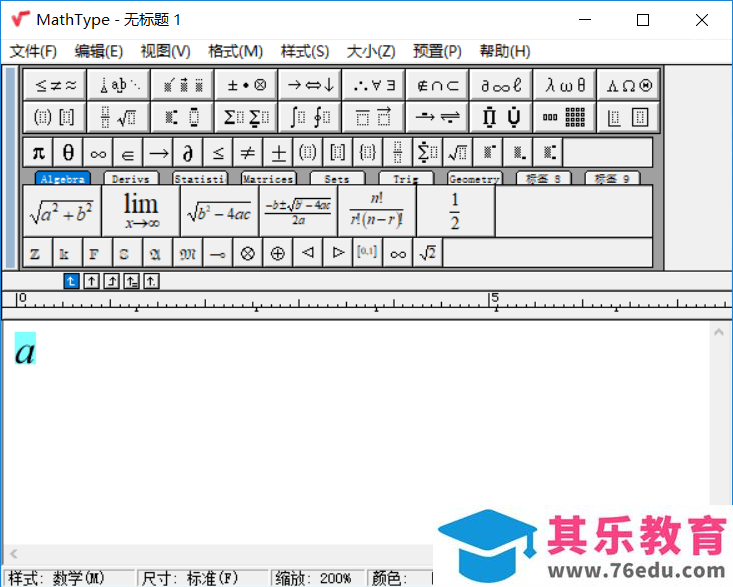This screenshot has height=587, width=733.
Task: Switch to the Geometry tab
Action: pyautogui.click(x=474, y=179)
